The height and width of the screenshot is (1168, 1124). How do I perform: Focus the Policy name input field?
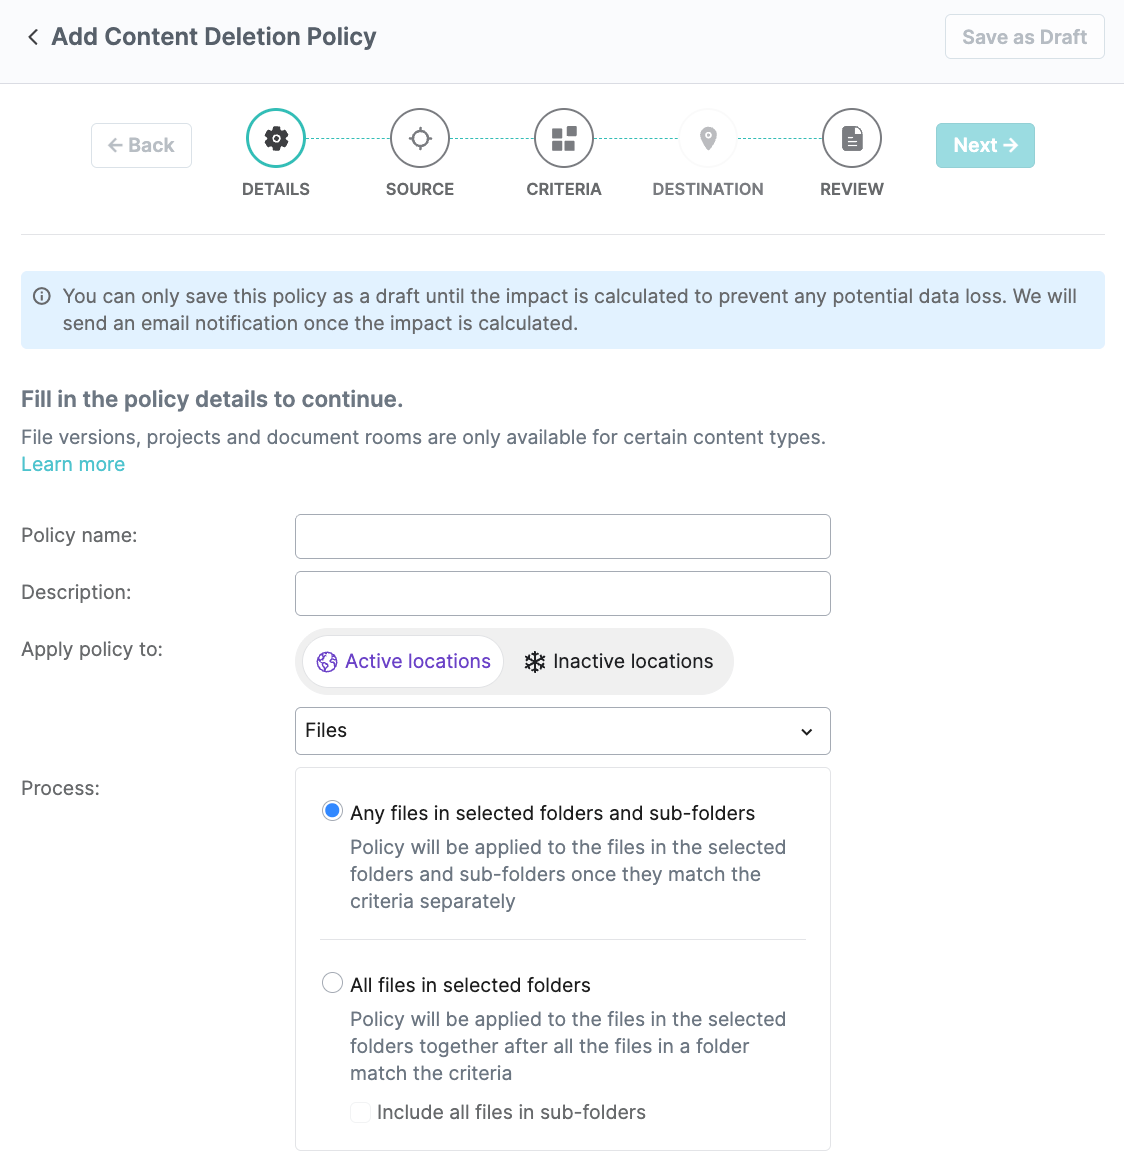(x=563, y=536)
